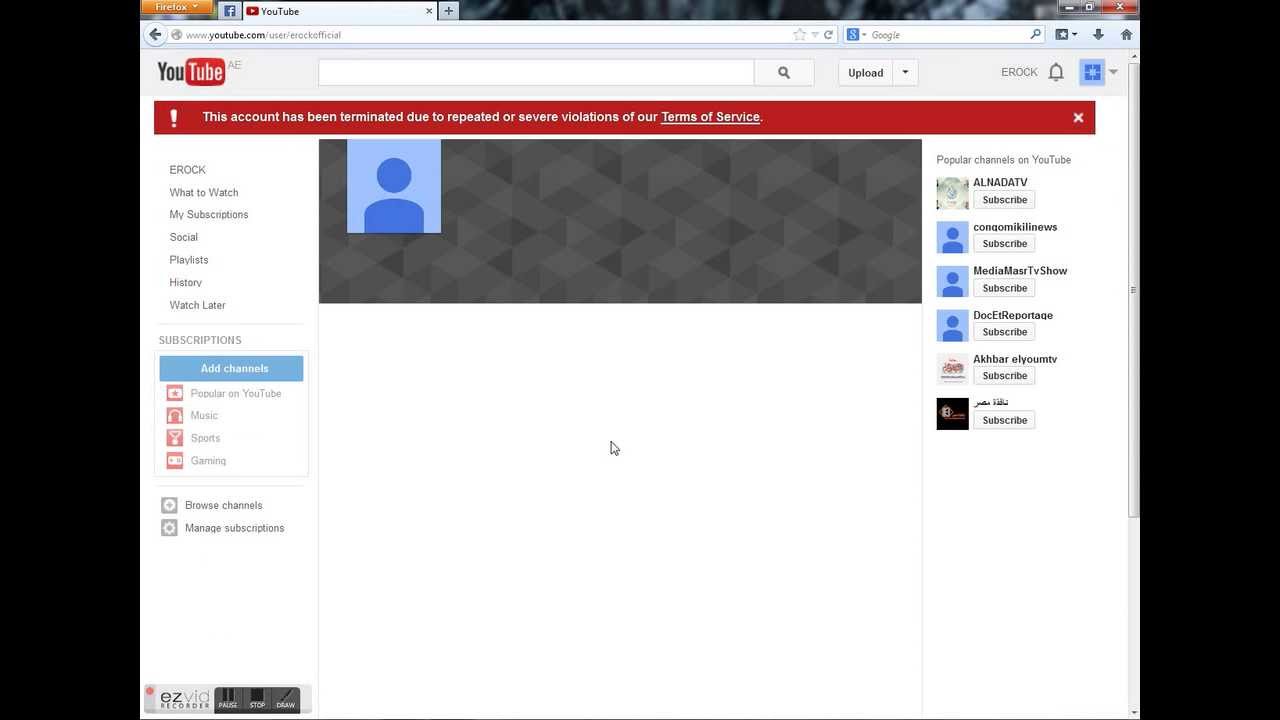
Task: Click the Upload button
Action: 866,72
